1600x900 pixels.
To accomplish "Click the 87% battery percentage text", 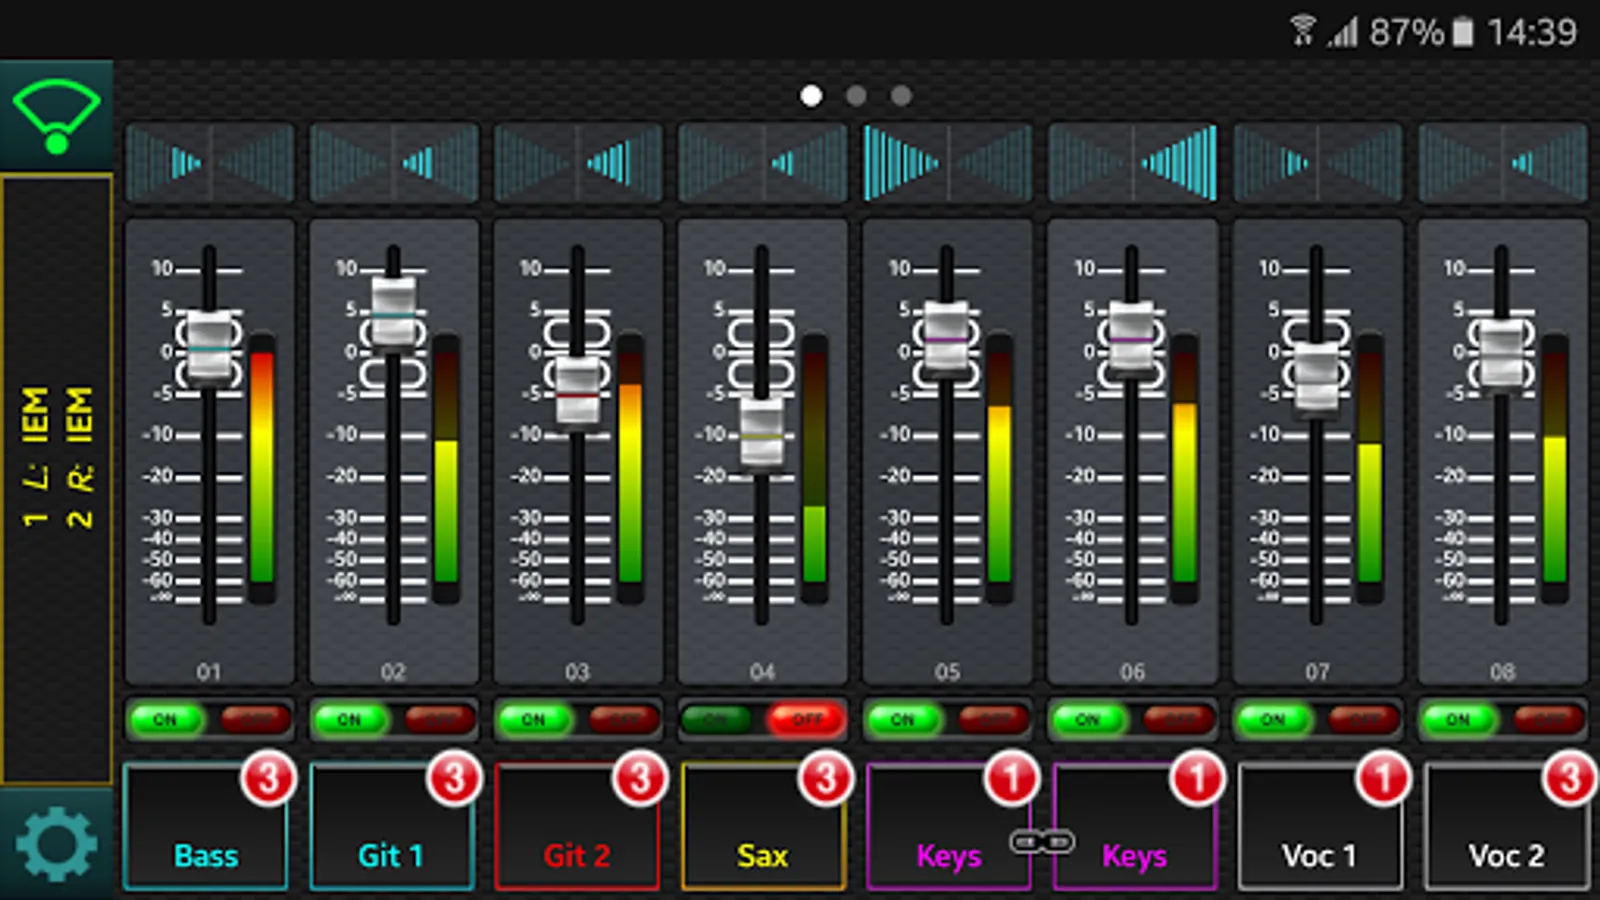I will click(x=1407, y=32).
